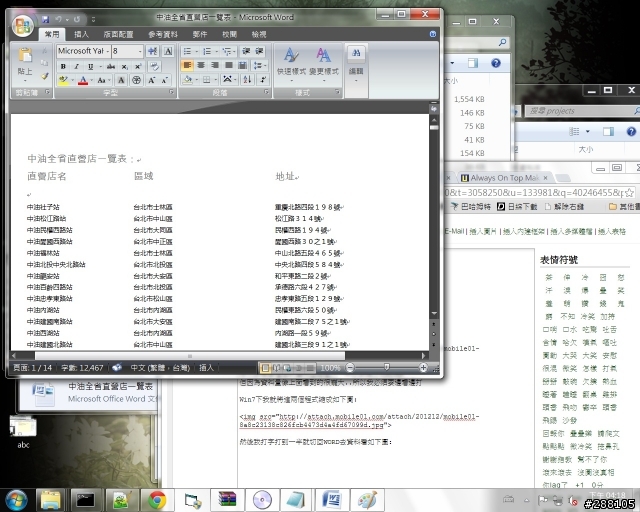Viewport: 640px width, 512px height.
Task: Open the Shading paint bucket dropdown arrow
Action: coord(196,80)
